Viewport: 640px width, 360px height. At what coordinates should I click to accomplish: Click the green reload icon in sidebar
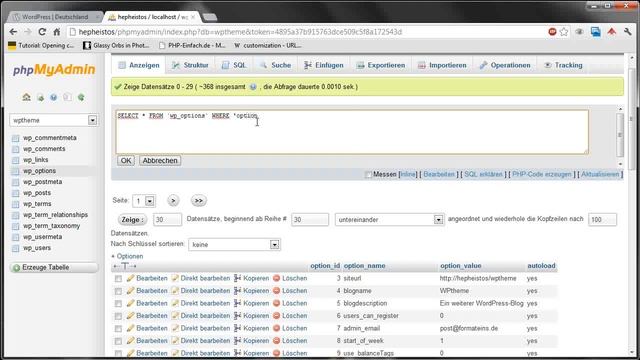[x=81, y=97]
